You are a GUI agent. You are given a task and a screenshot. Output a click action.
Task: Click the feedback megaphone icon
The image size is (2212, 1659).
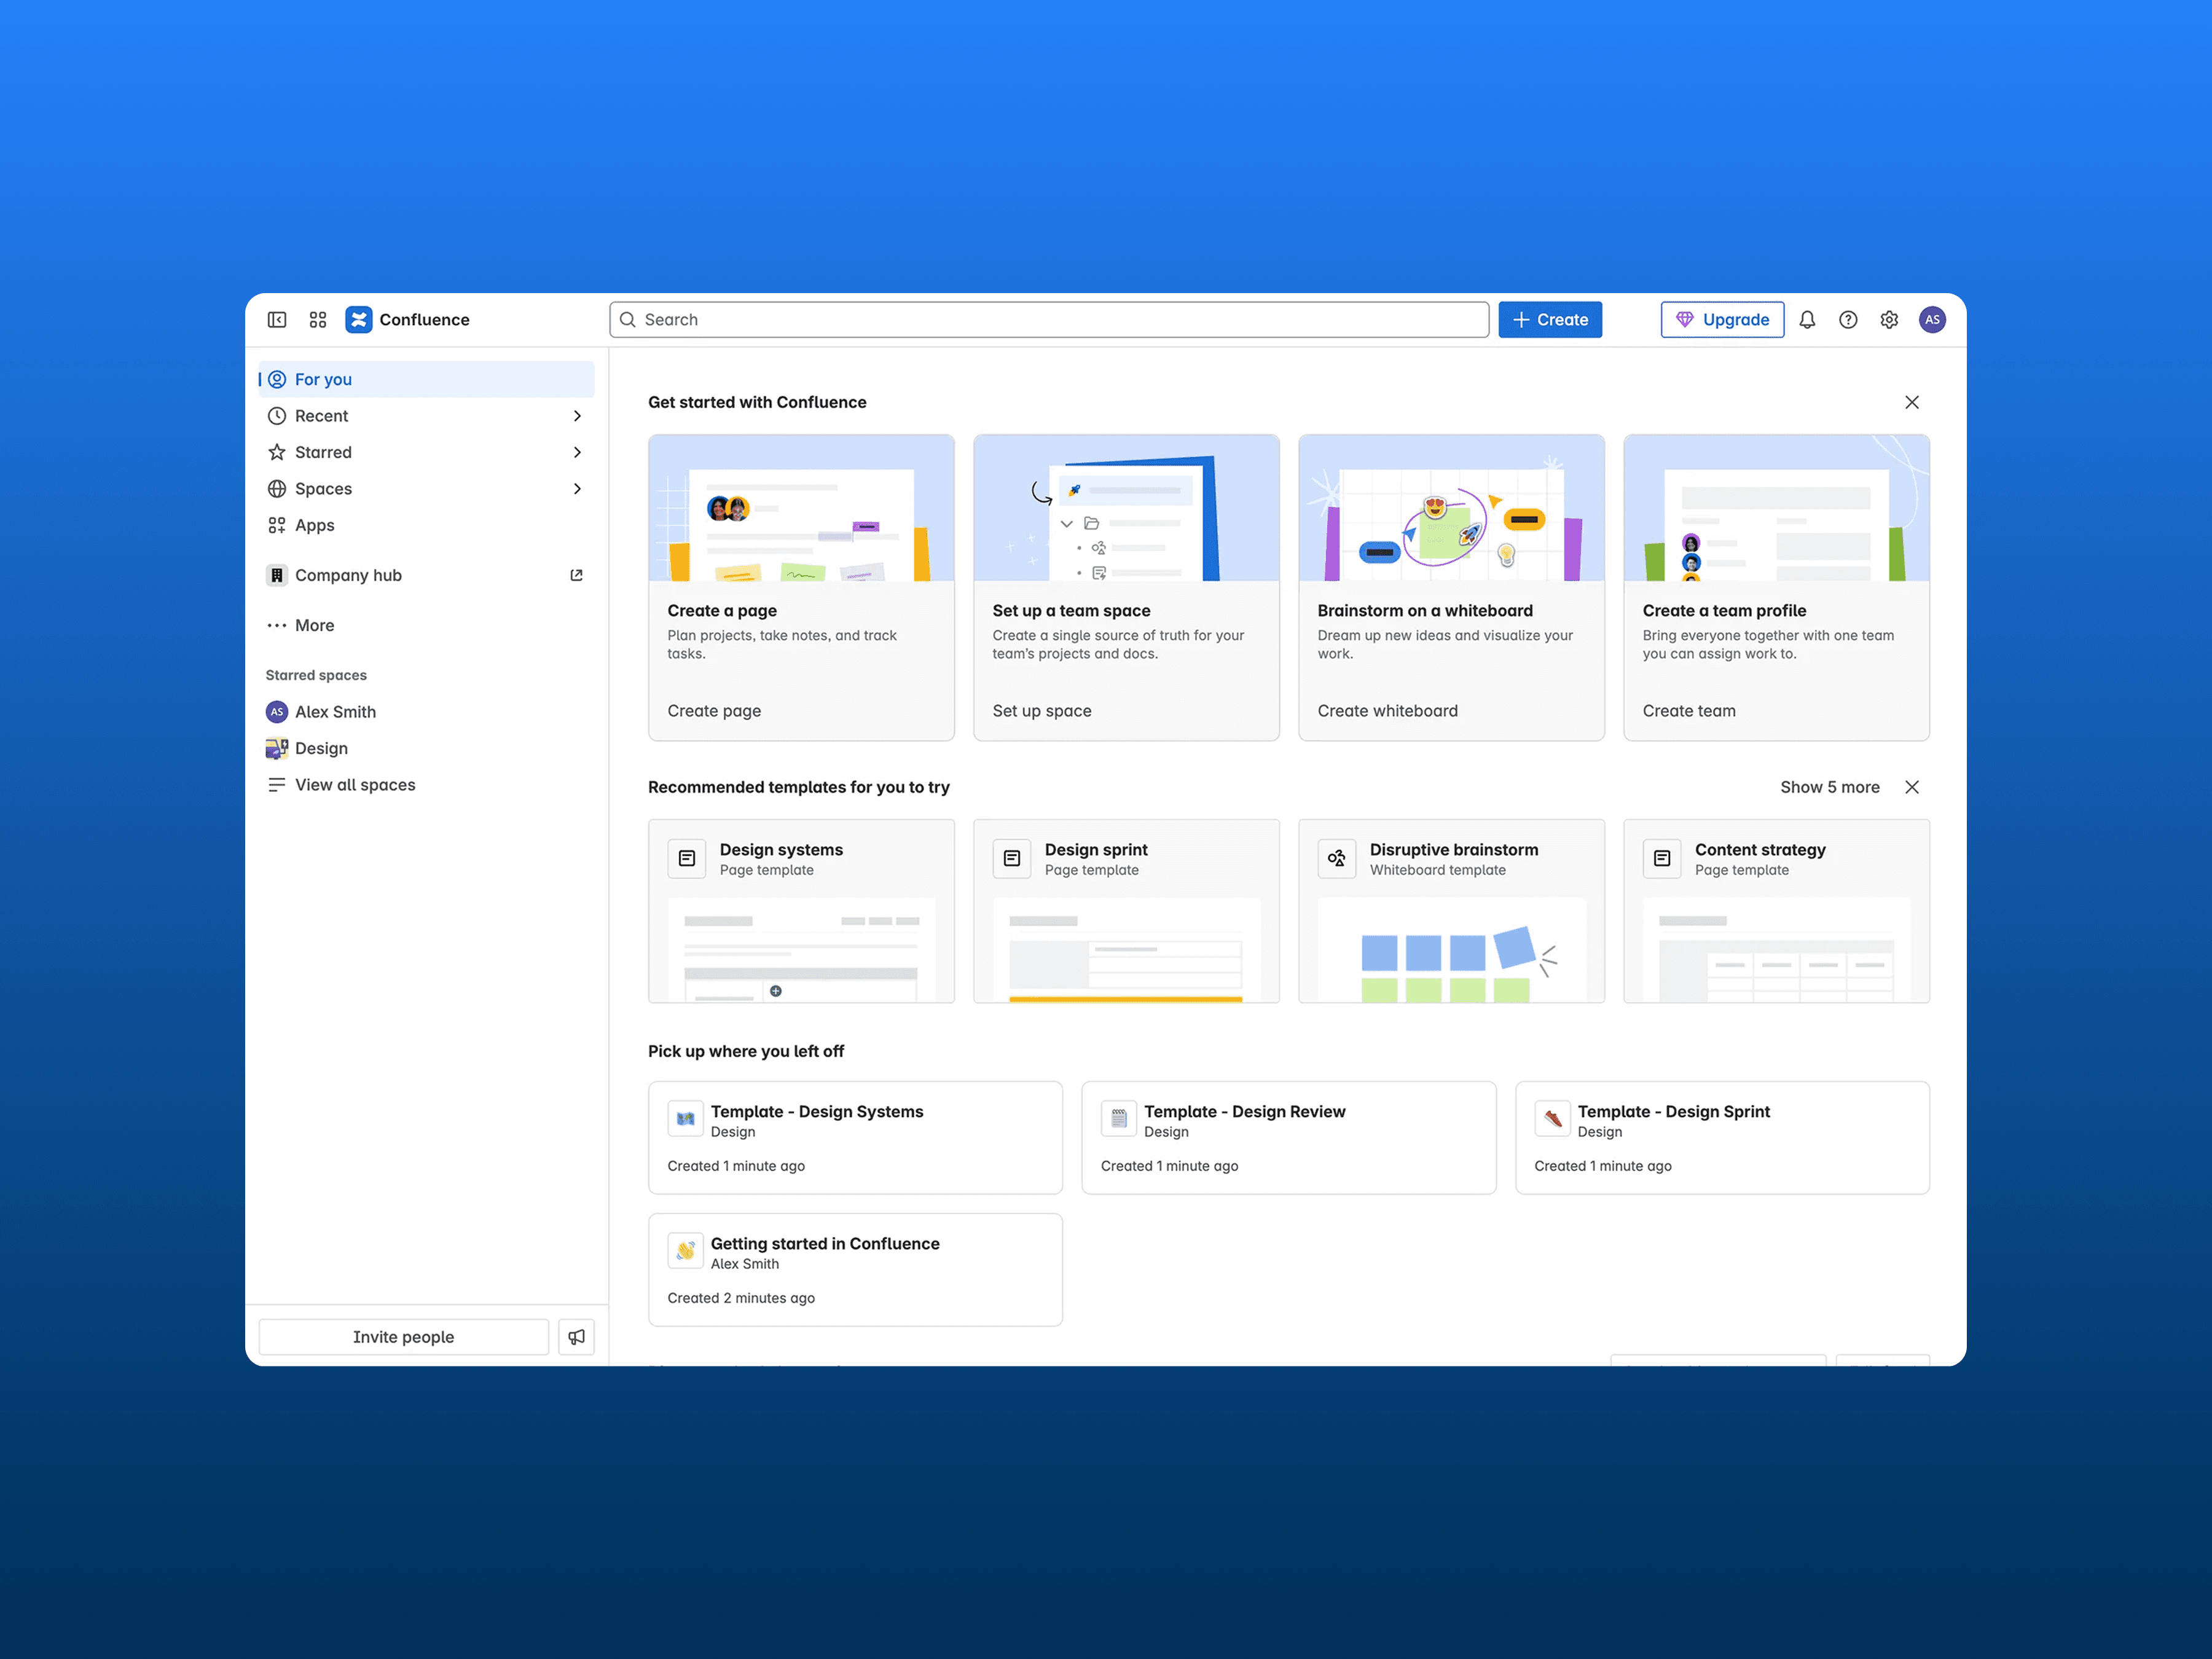click(x=577, y=1337)
